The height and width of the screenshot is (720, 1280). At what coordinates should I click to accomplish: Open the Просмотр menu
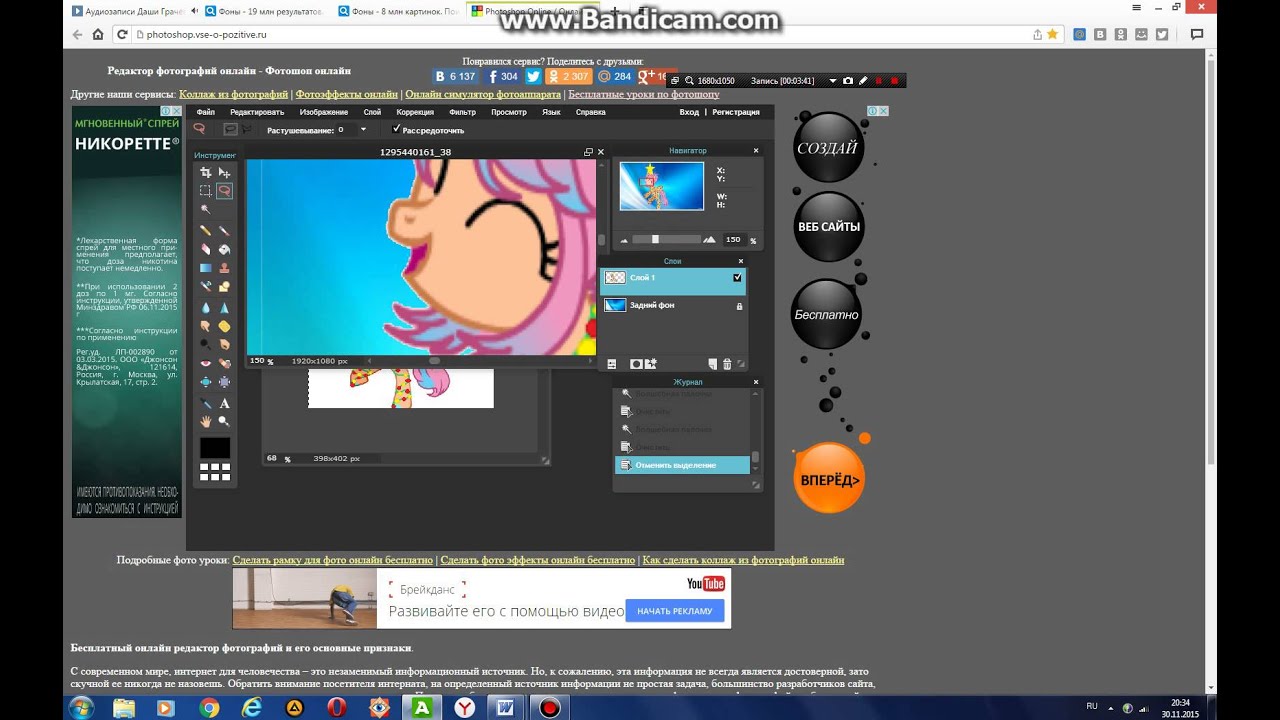[x=509, y=112]
